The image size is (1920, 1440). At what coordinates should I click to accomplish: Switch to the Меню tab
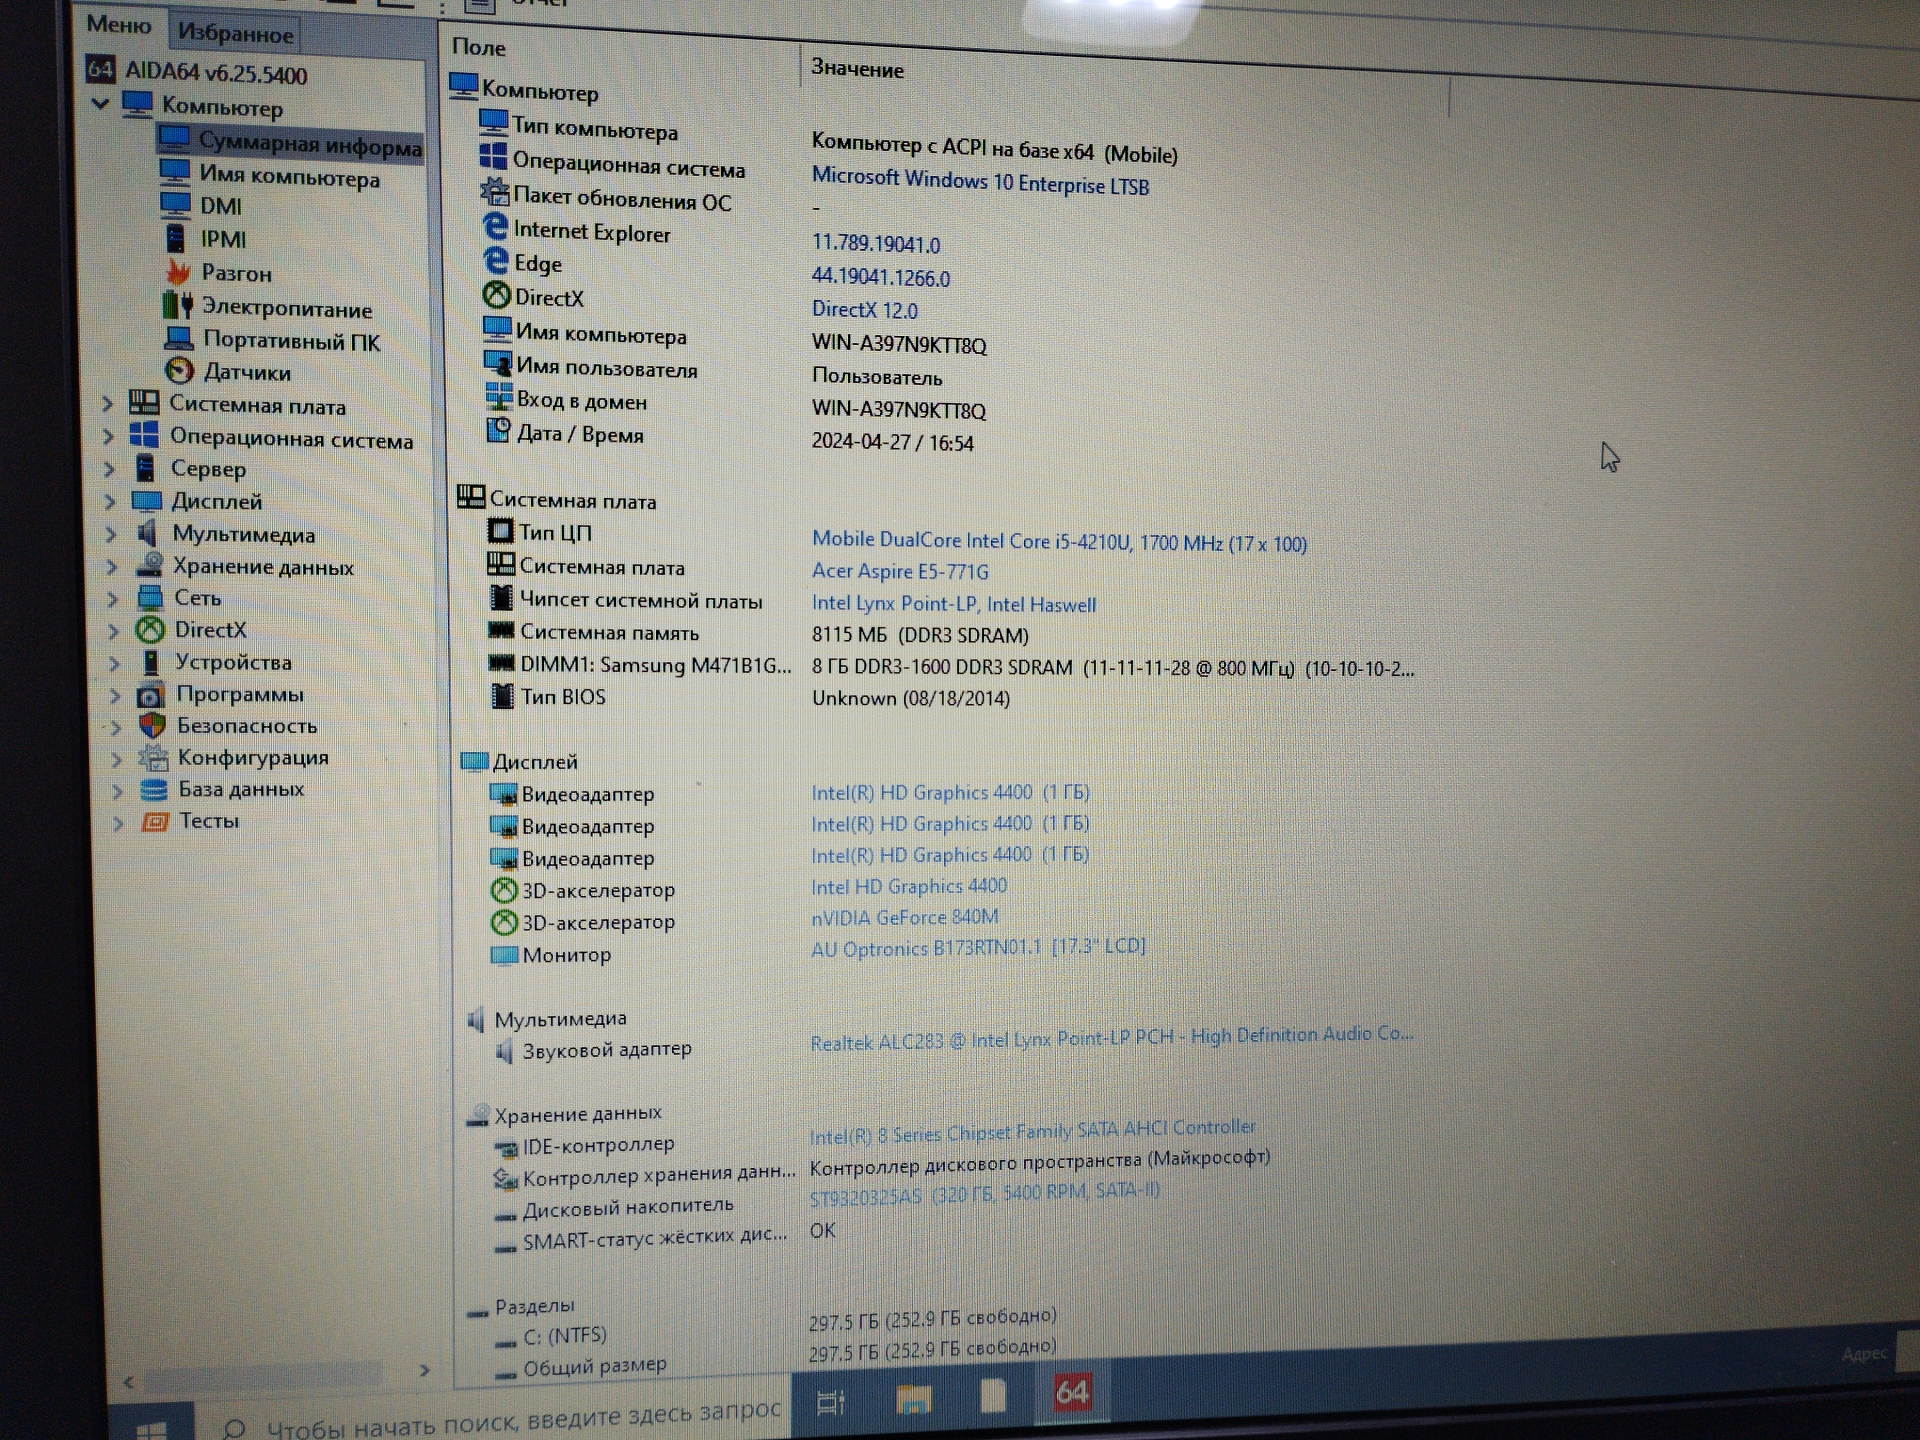point(118,25)
